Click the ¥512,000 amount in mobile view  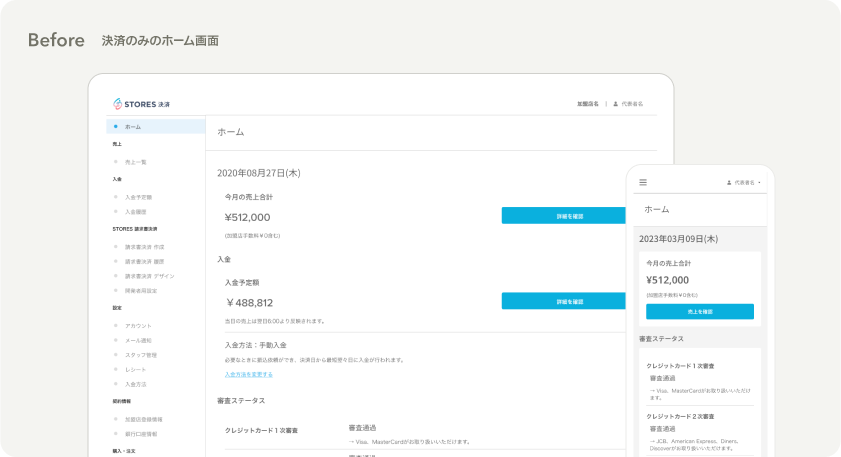tap(668, 280)
